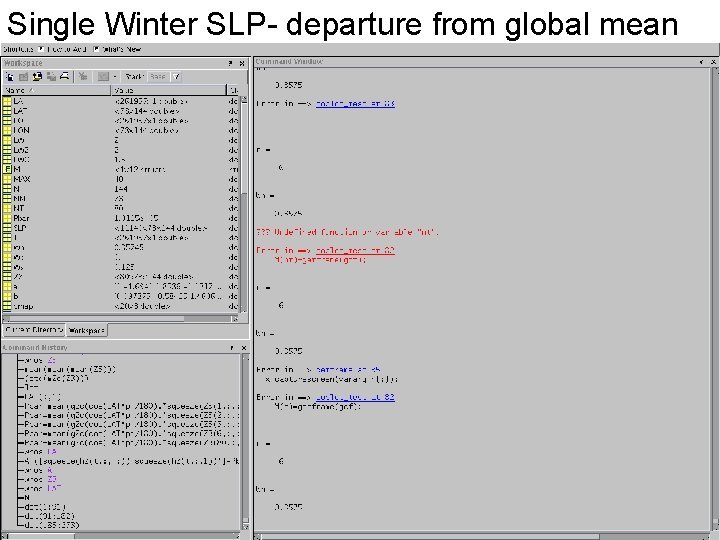This screenshot has height=540, width=720.
Task: Click the value of variable Pbar
Action: (136, 218)
